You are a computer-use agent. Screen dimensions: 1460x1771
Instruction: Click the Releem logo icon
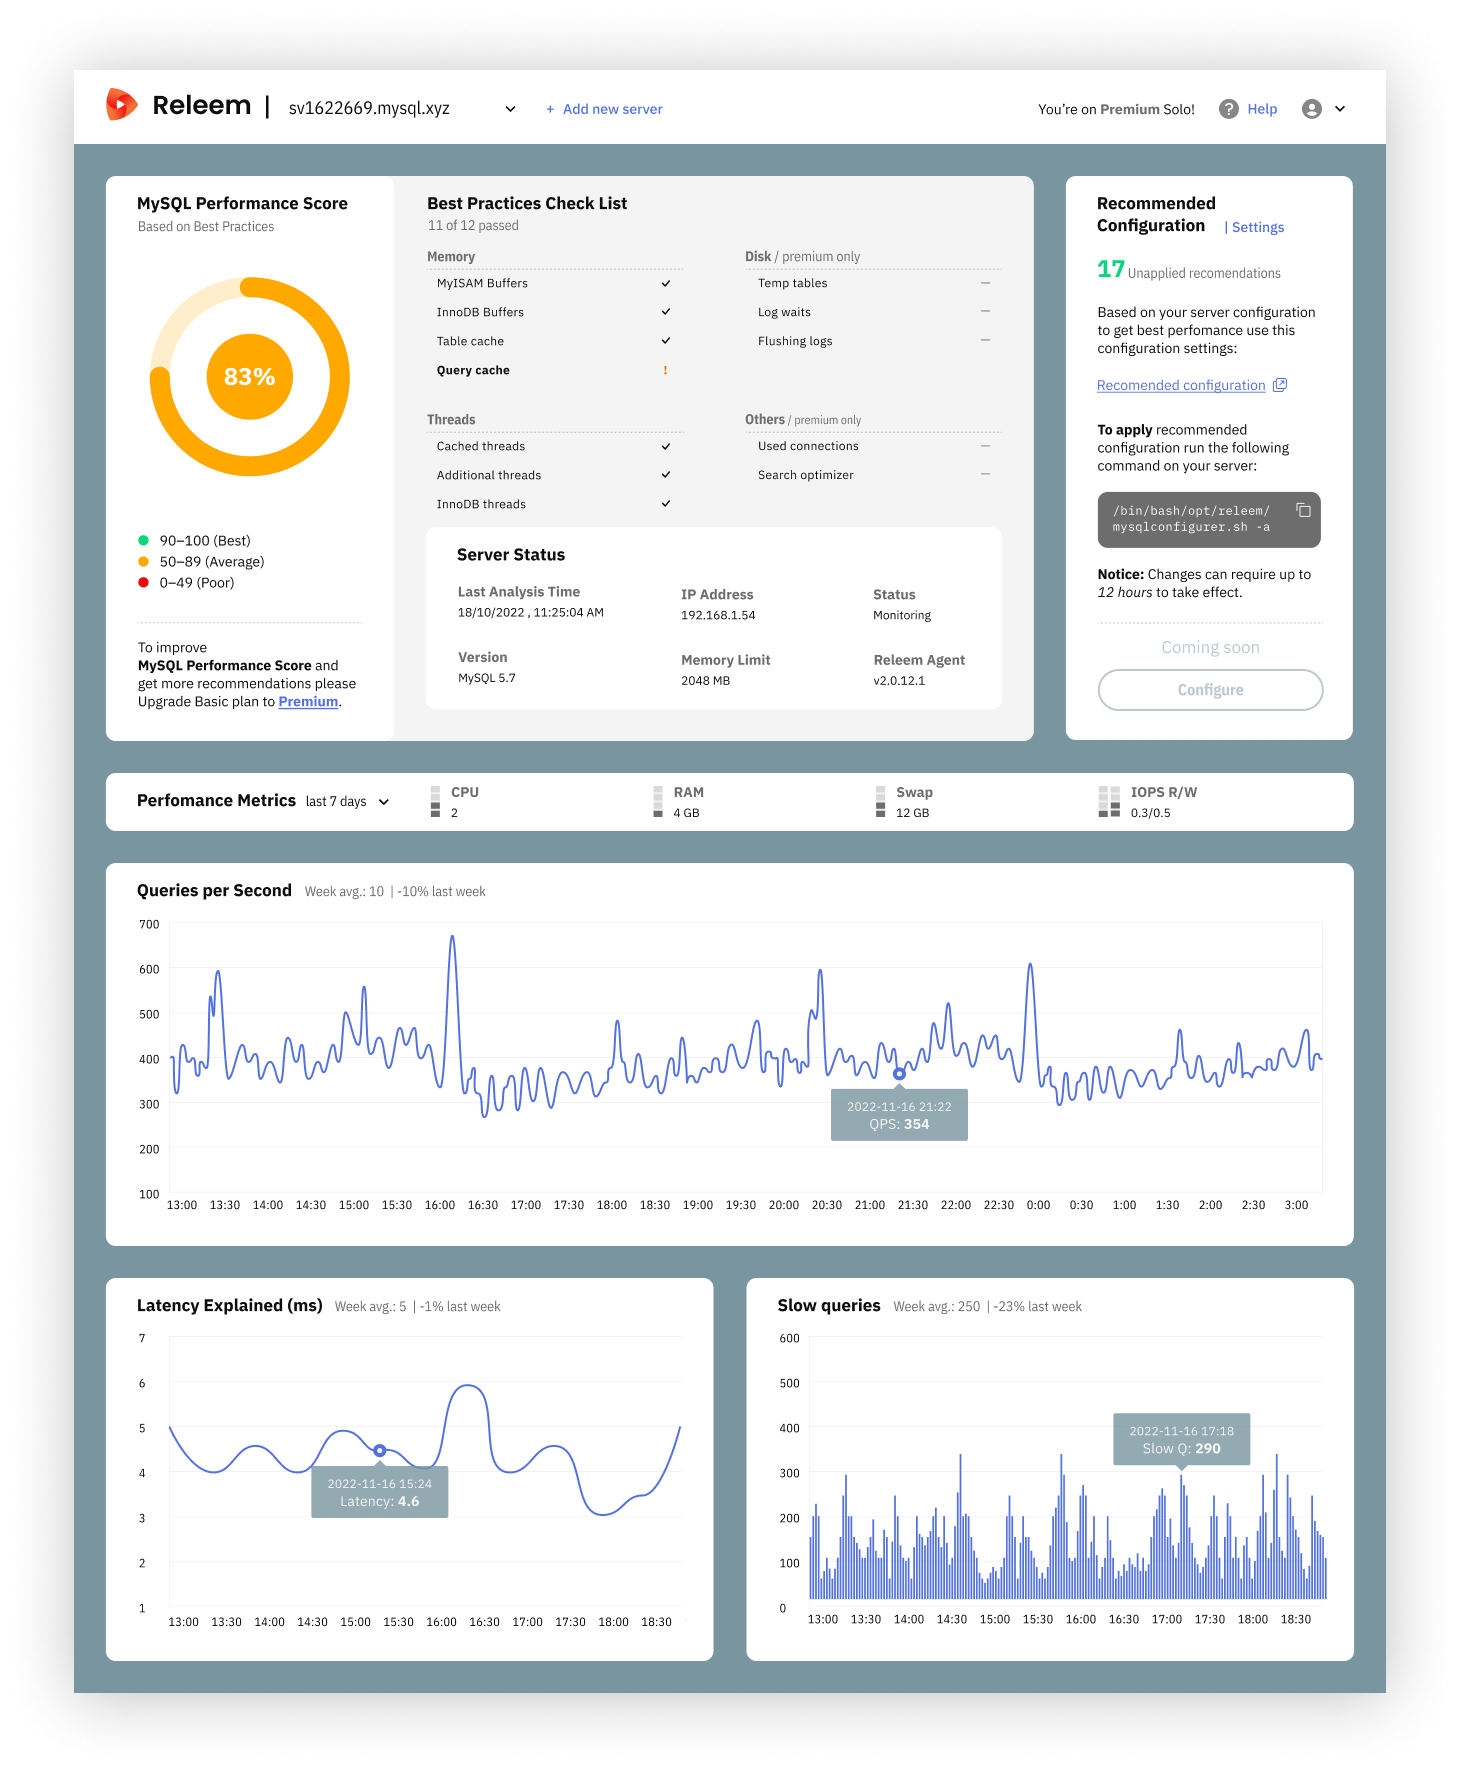121,104
